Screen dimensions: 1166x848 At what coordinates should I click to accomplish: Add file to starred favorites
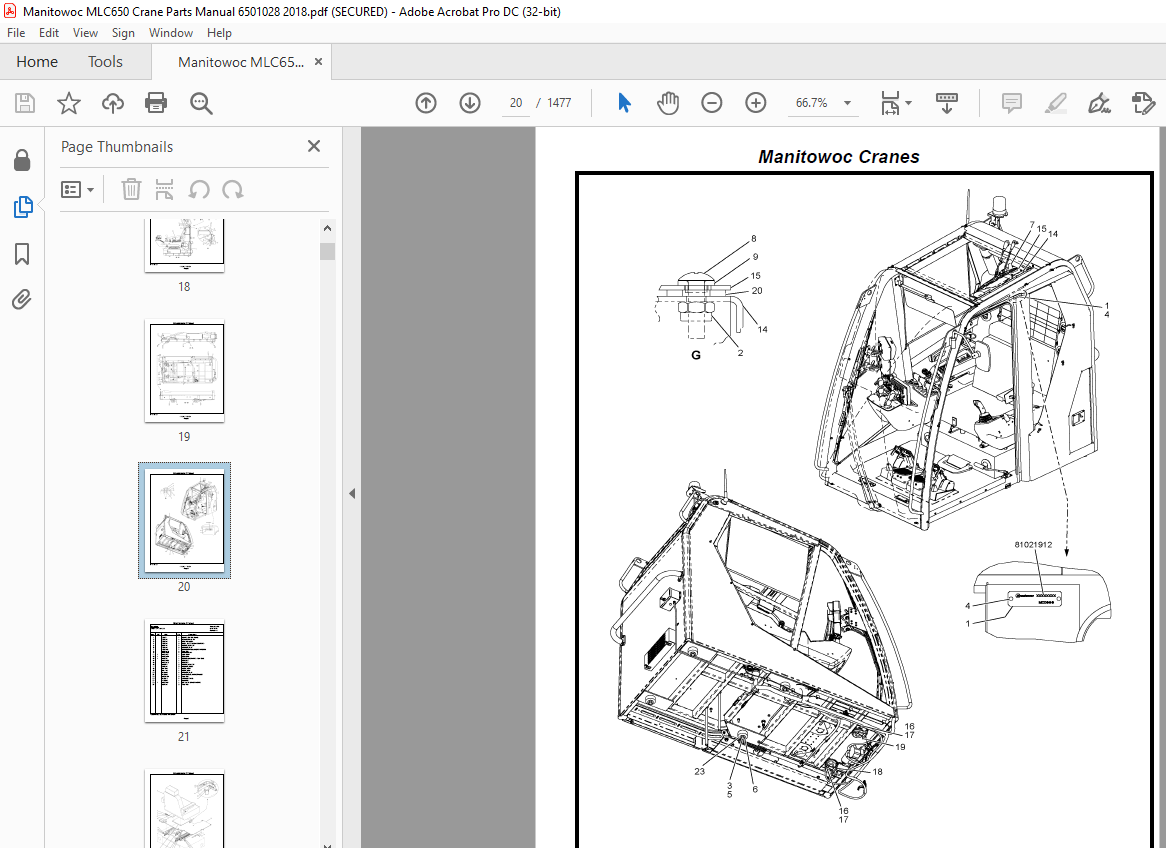pos(68,103)
